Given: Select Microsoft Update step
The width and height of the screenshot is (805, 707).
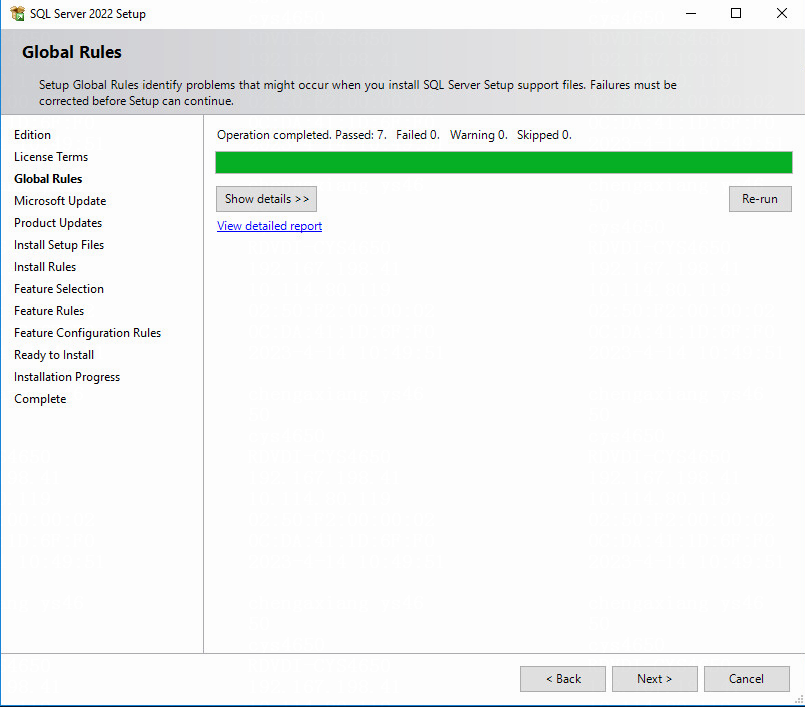Looking at the screenshot, I should coord(60,201).
